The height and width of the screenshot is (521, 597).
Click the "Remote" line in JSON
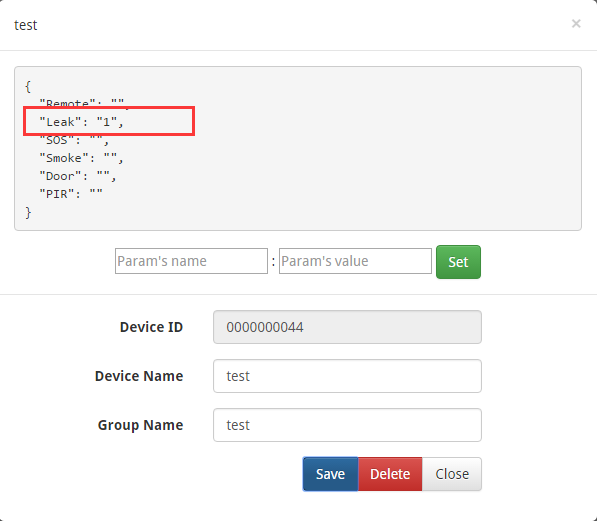tap(85, 104)
